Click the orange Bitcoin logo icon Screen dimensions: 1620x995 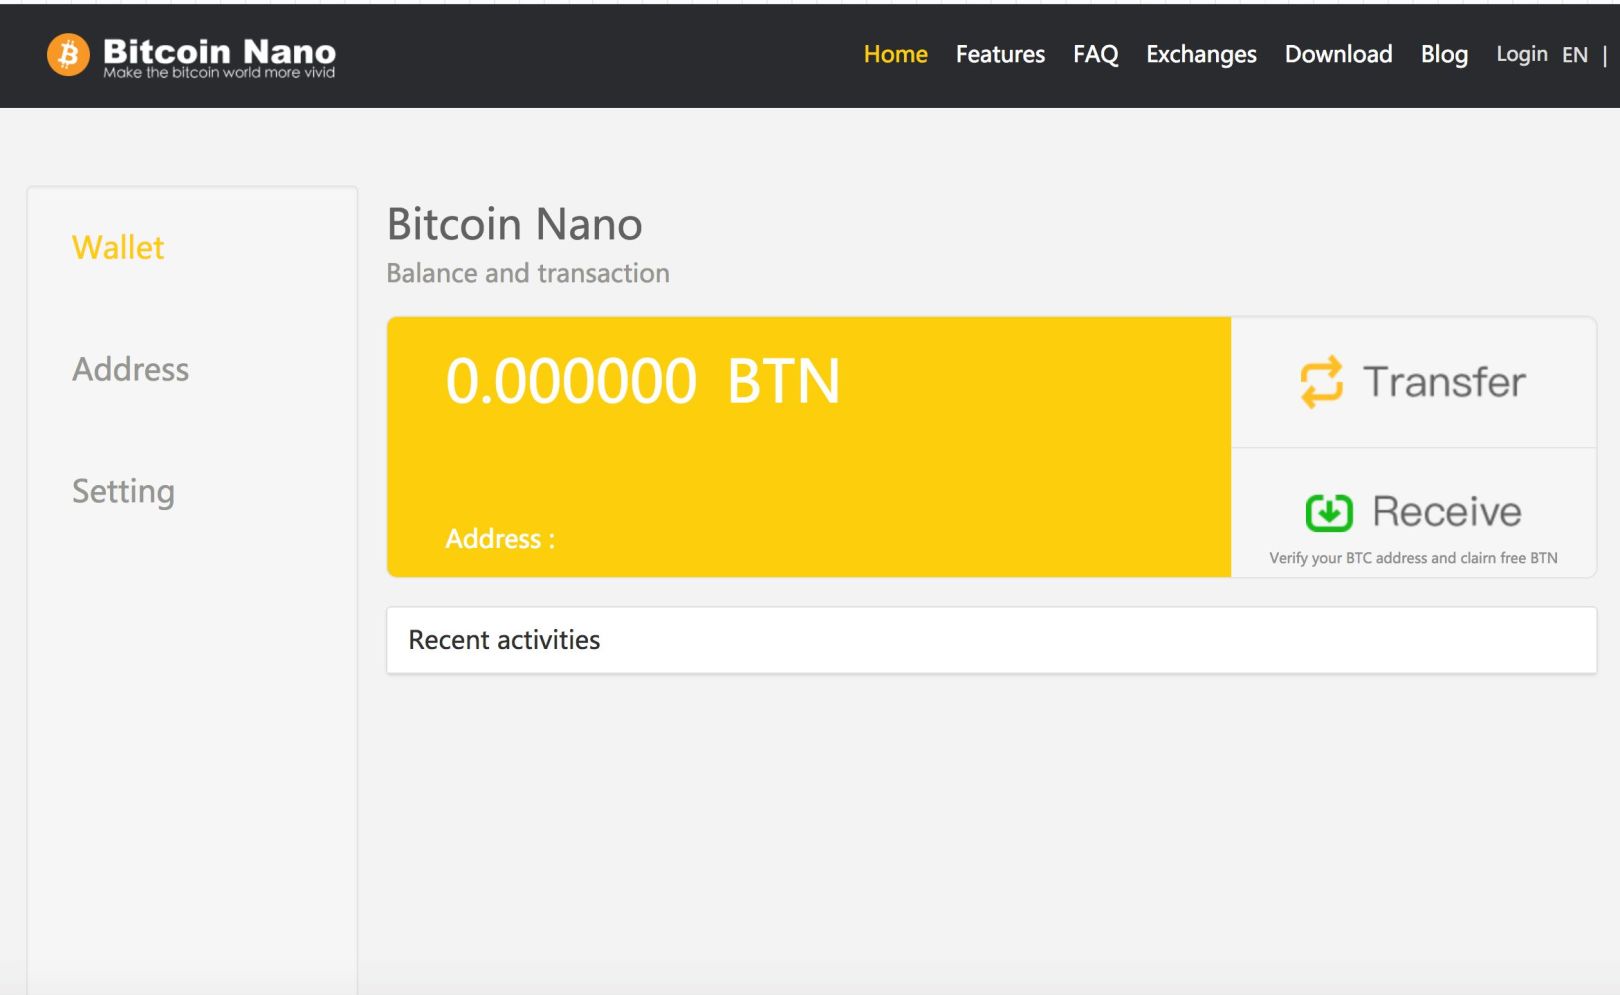(x=68, y=55)
